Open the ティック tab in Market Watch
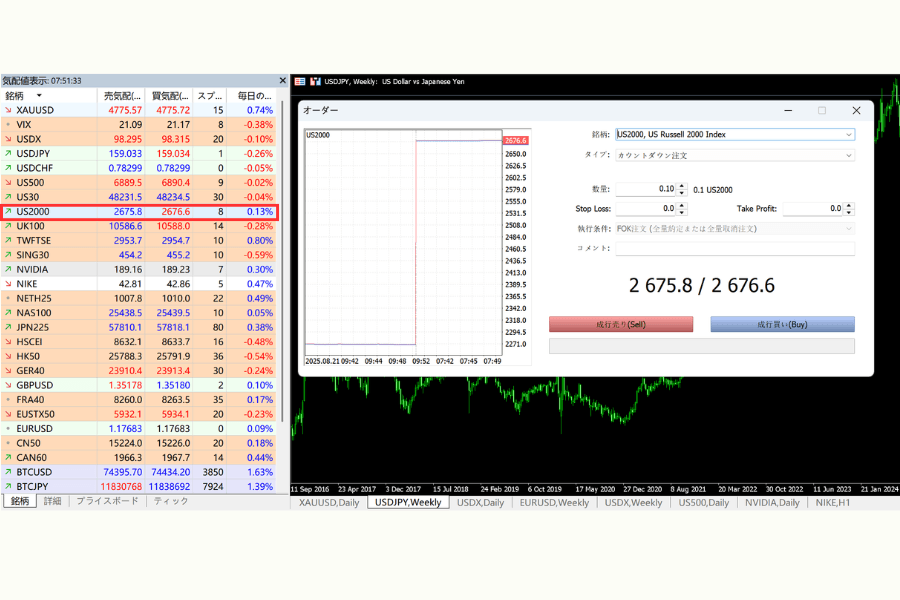 tap(170, 501)
